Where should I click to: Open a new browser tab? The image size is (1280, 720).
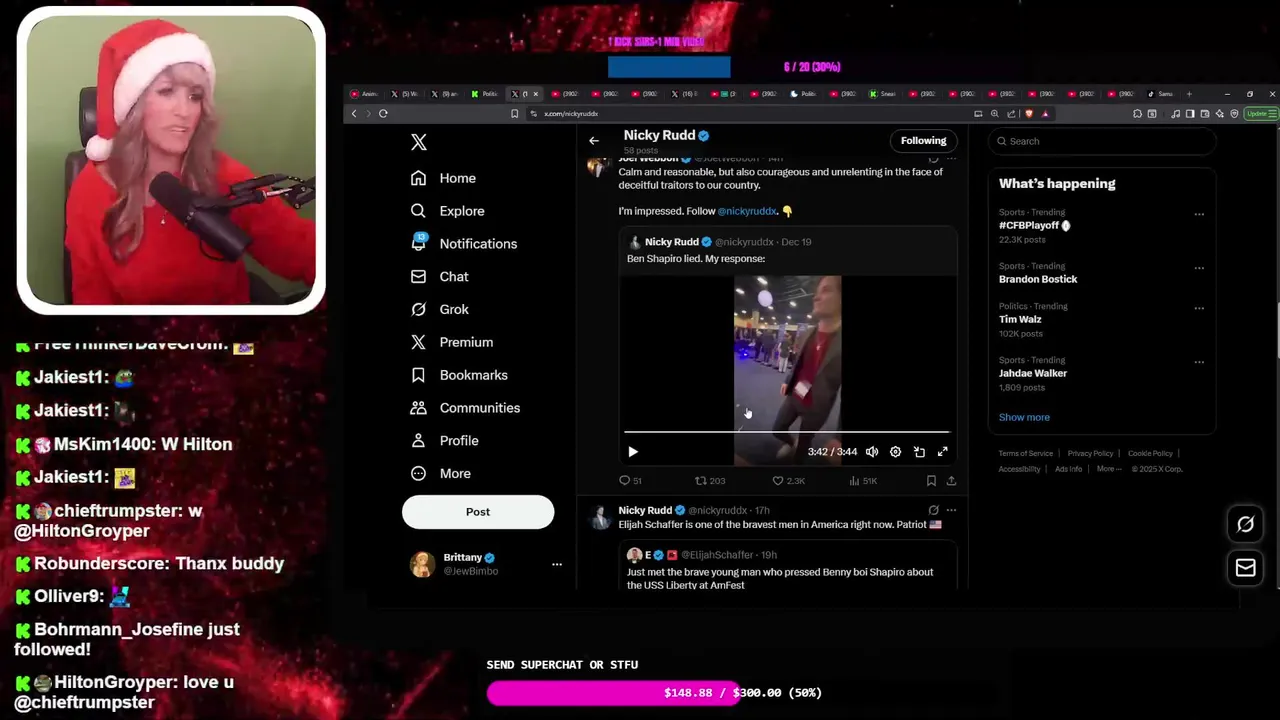click(x=1189, y=94)
